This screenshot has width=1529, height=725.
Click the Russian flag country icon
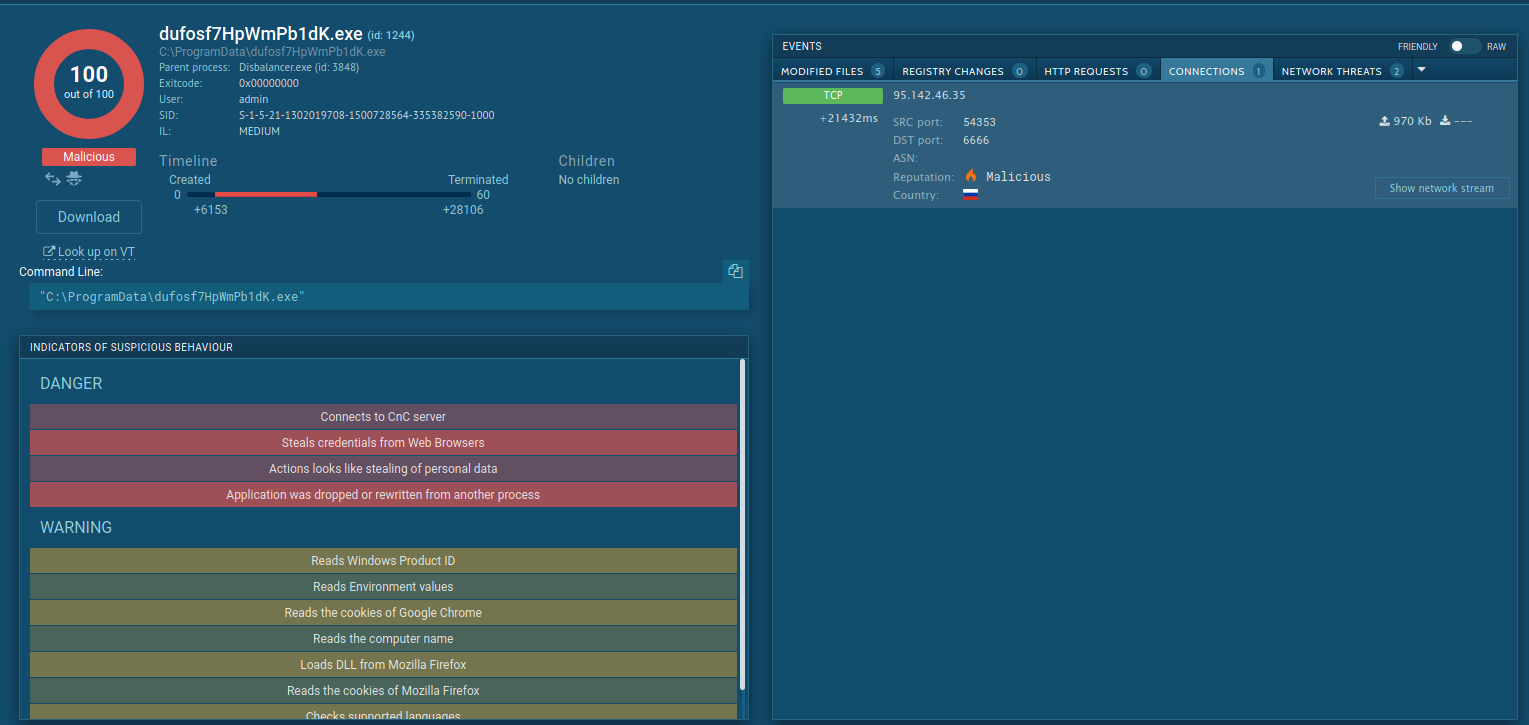point(970,195)
